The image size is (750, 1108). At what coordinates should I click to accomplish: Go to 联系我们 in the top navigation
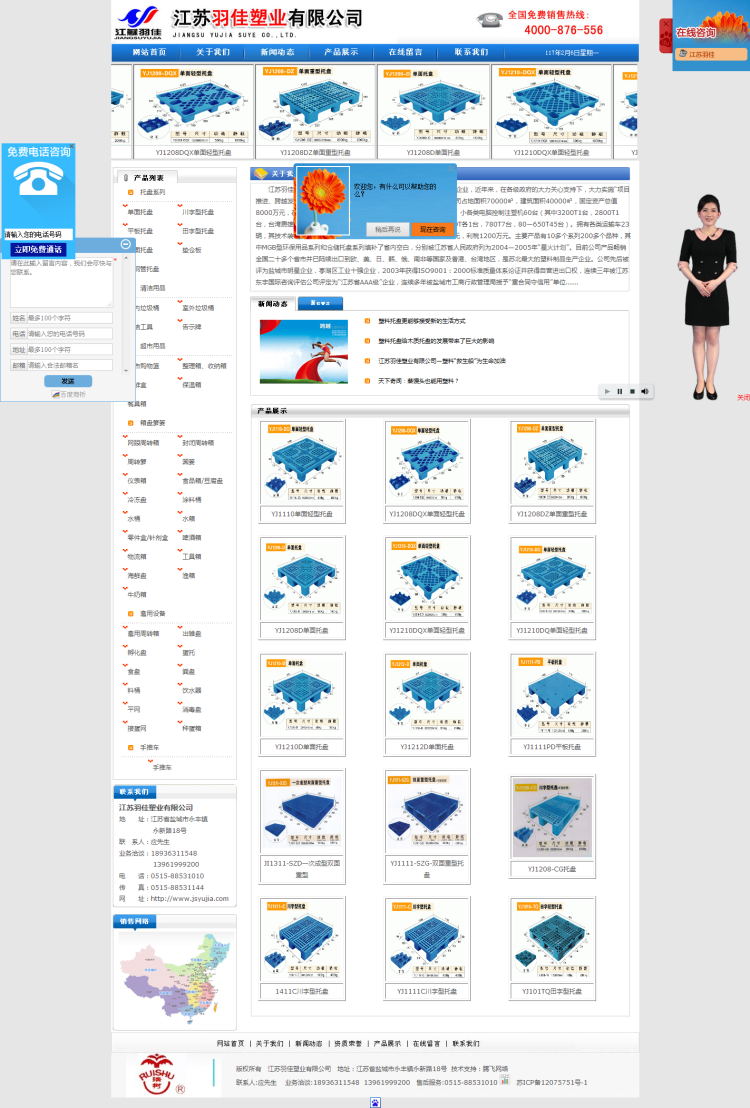471,52
